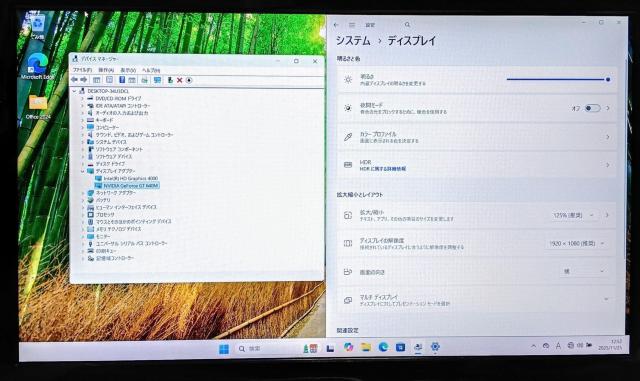Expand キーボード node in device tree
640x381 pixels.
click(82, 120)
